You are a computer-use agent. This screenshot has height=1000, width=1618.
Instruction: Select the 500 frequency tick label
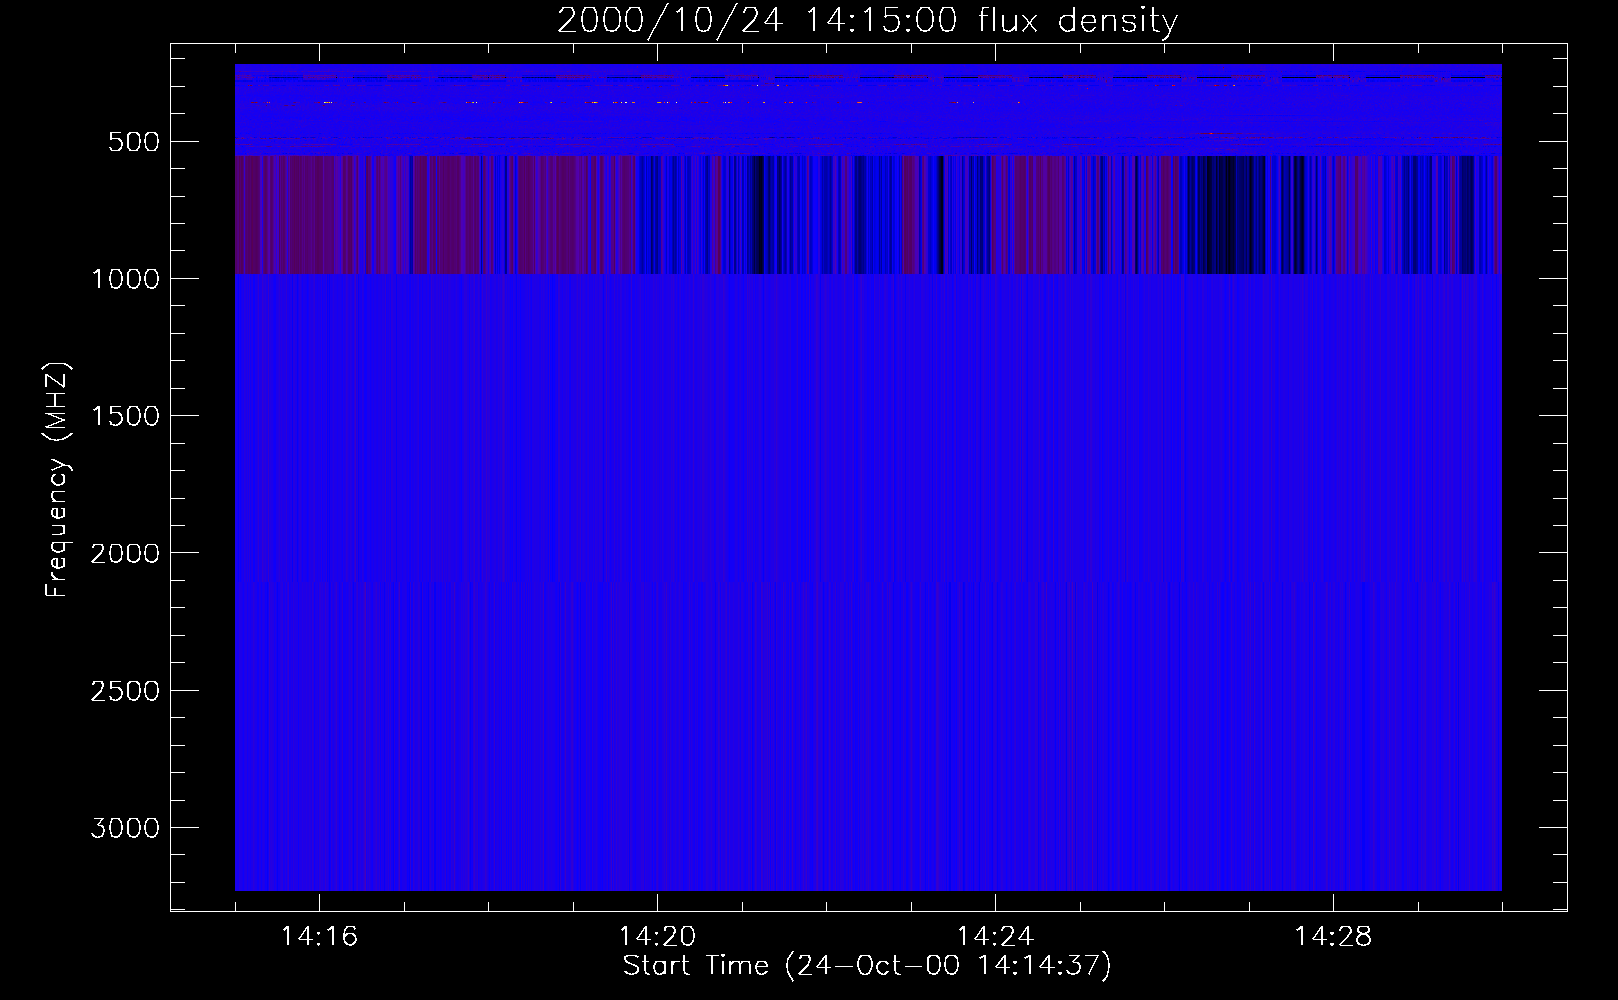134,142
